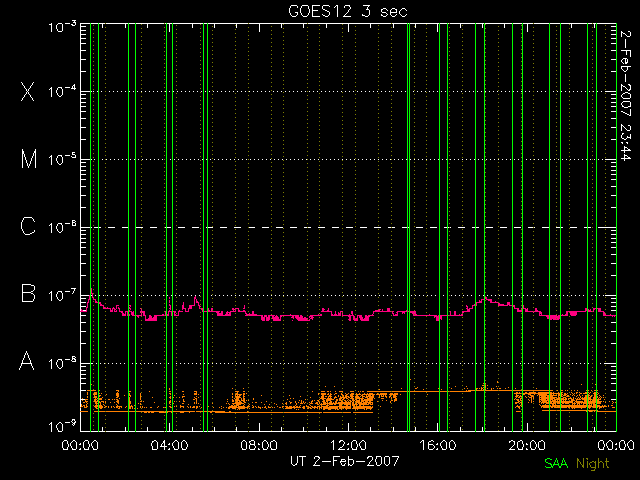
Task: Click the pink flux peak near 18:00
Action: [486, 299]
